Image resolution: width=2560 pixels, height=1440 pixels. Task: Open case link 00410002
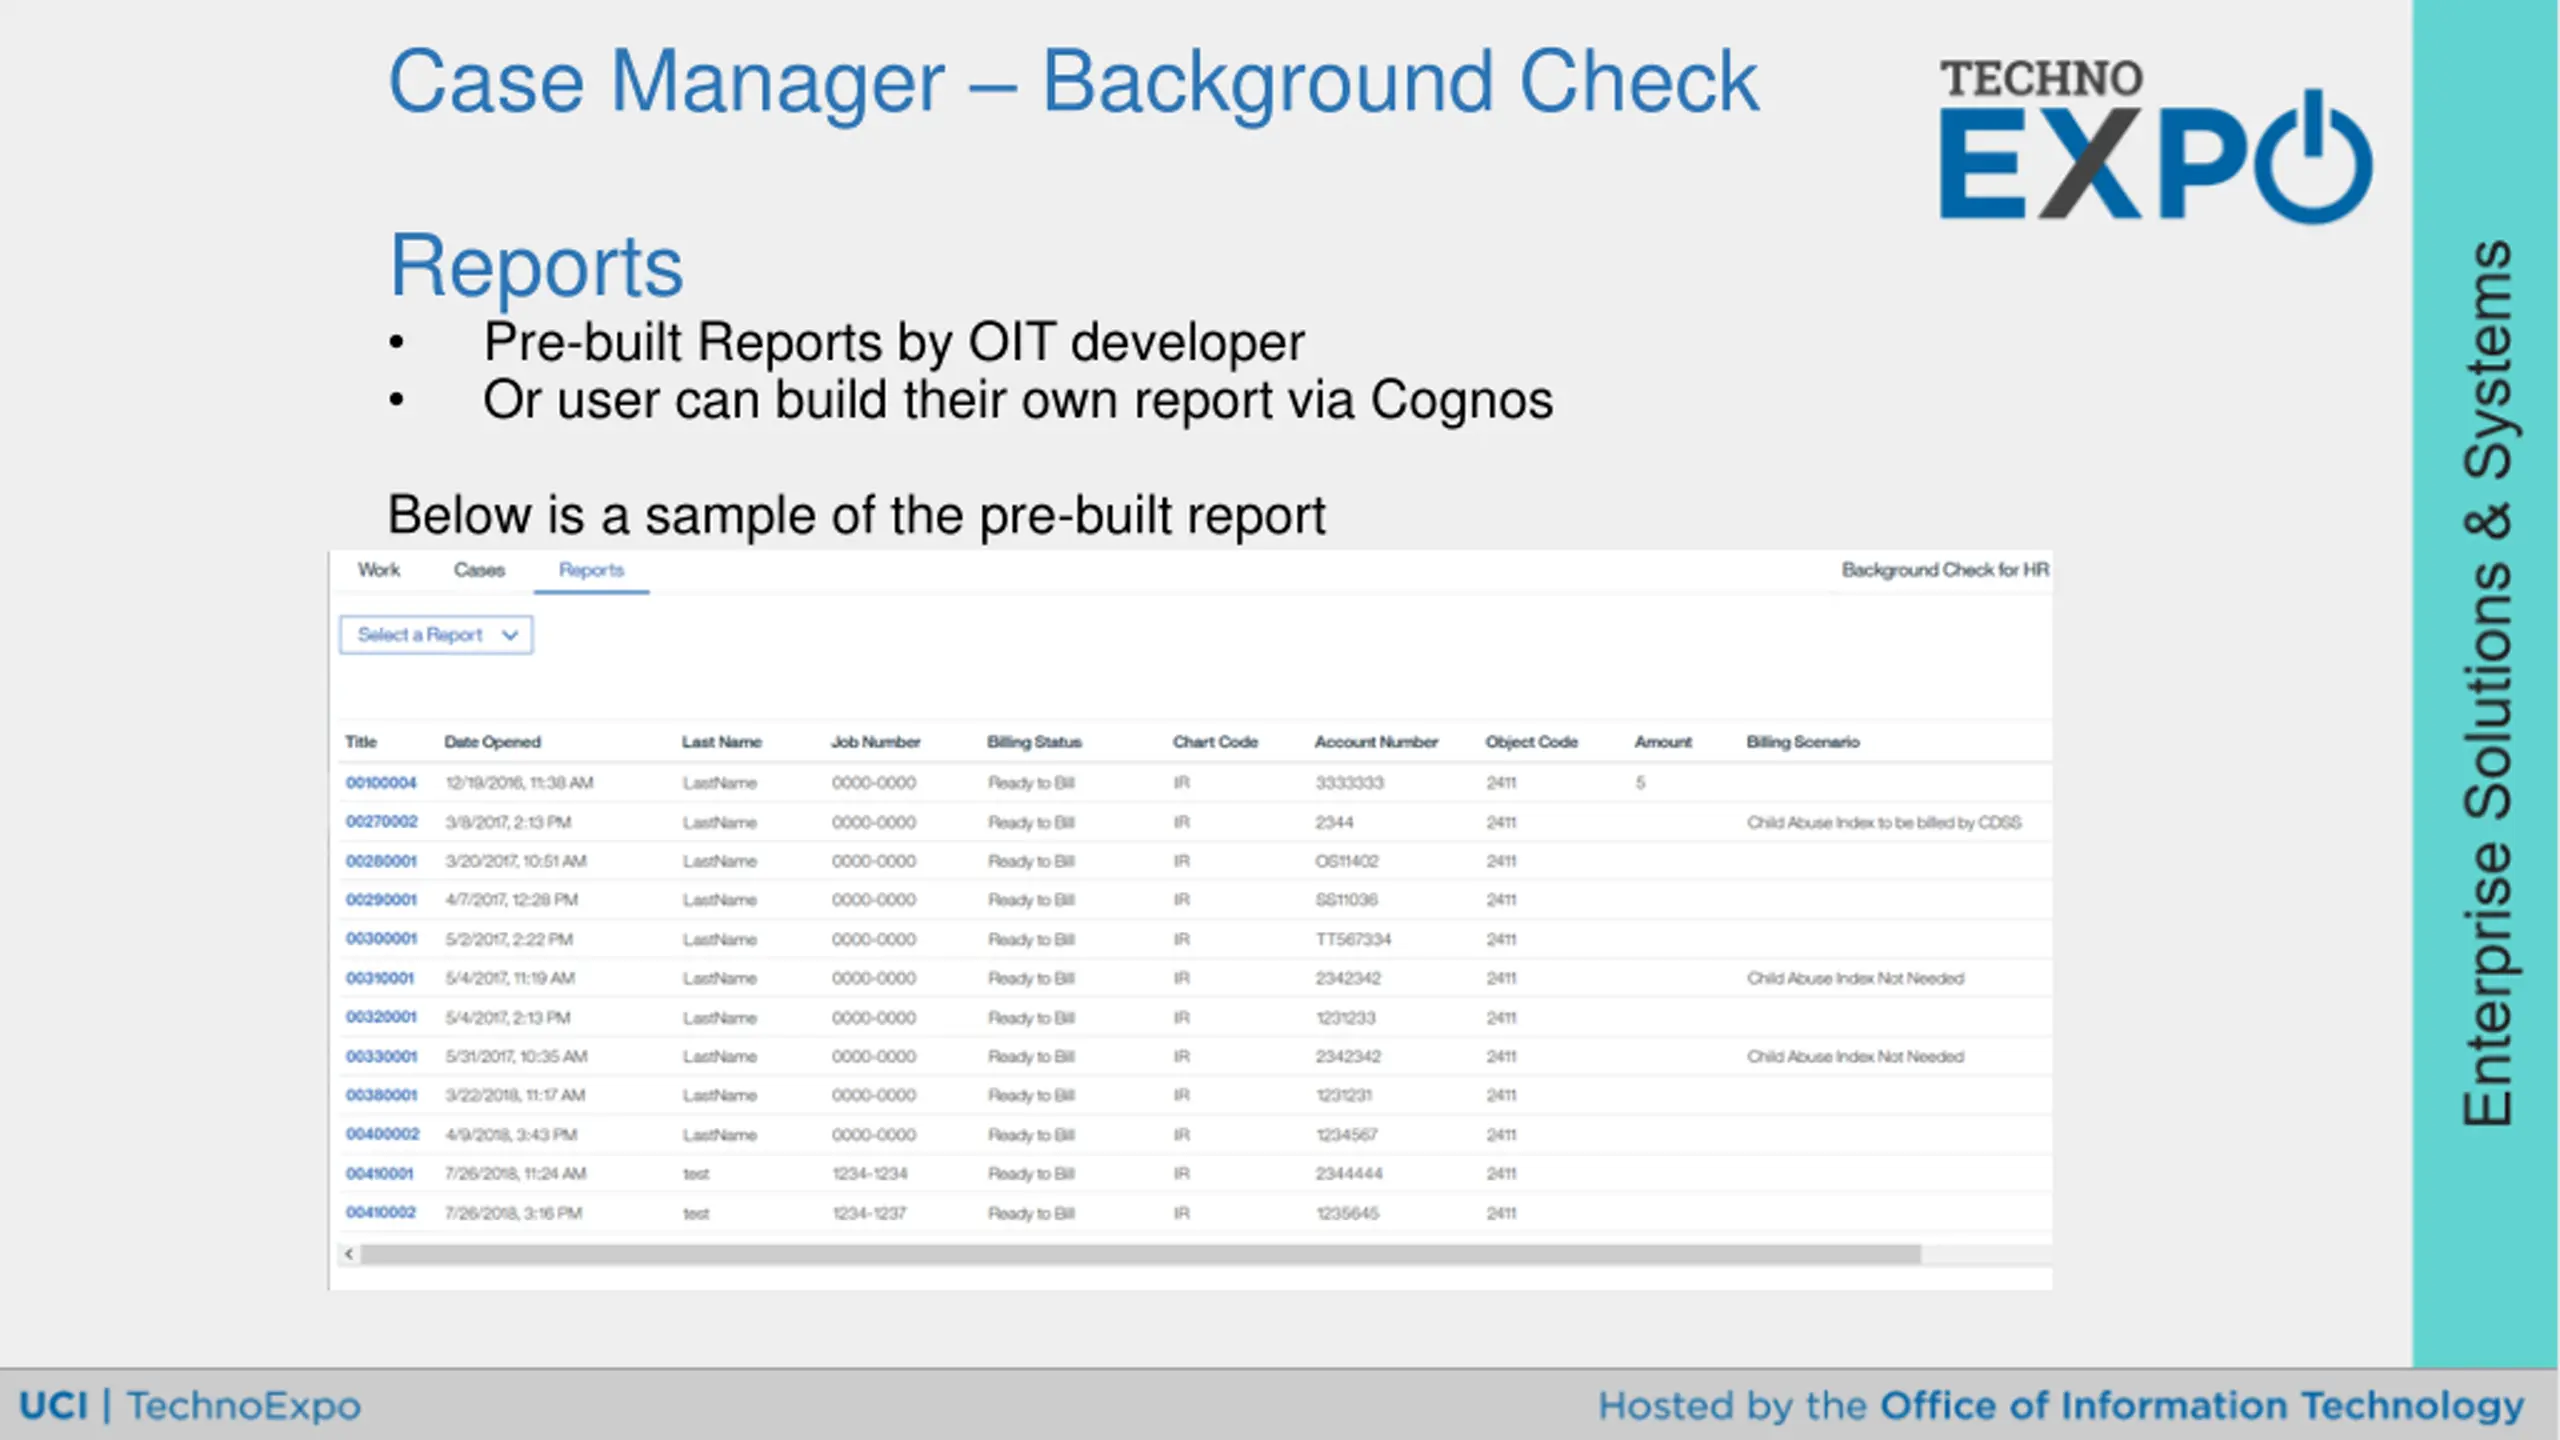tap(381, 1213)
